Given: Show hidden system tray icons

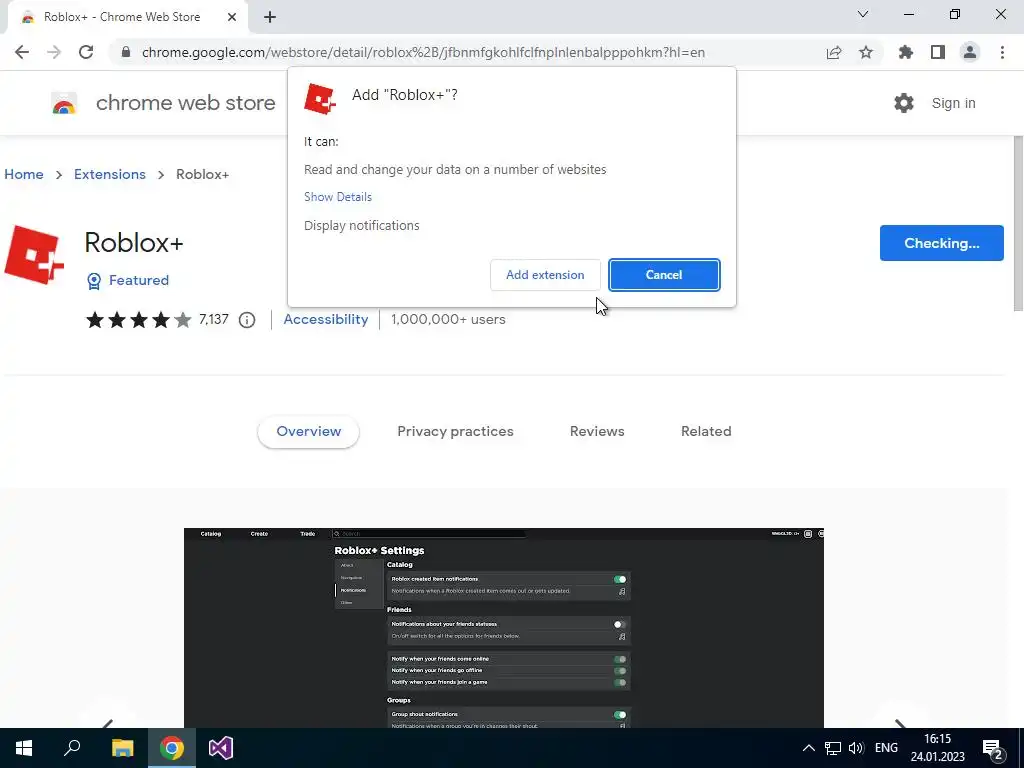Looking at the screenshot, I should click(808, 748).
